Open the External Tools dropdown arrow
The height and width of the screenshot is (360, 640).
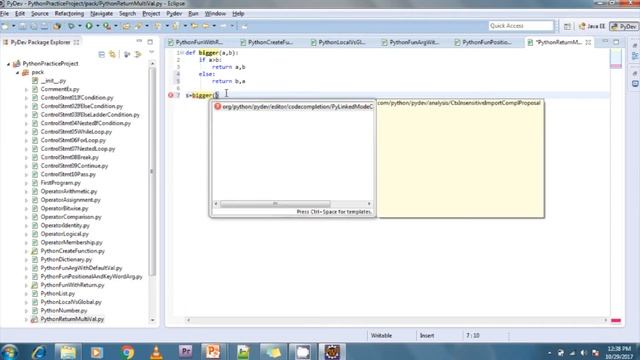tap(116, 26)
